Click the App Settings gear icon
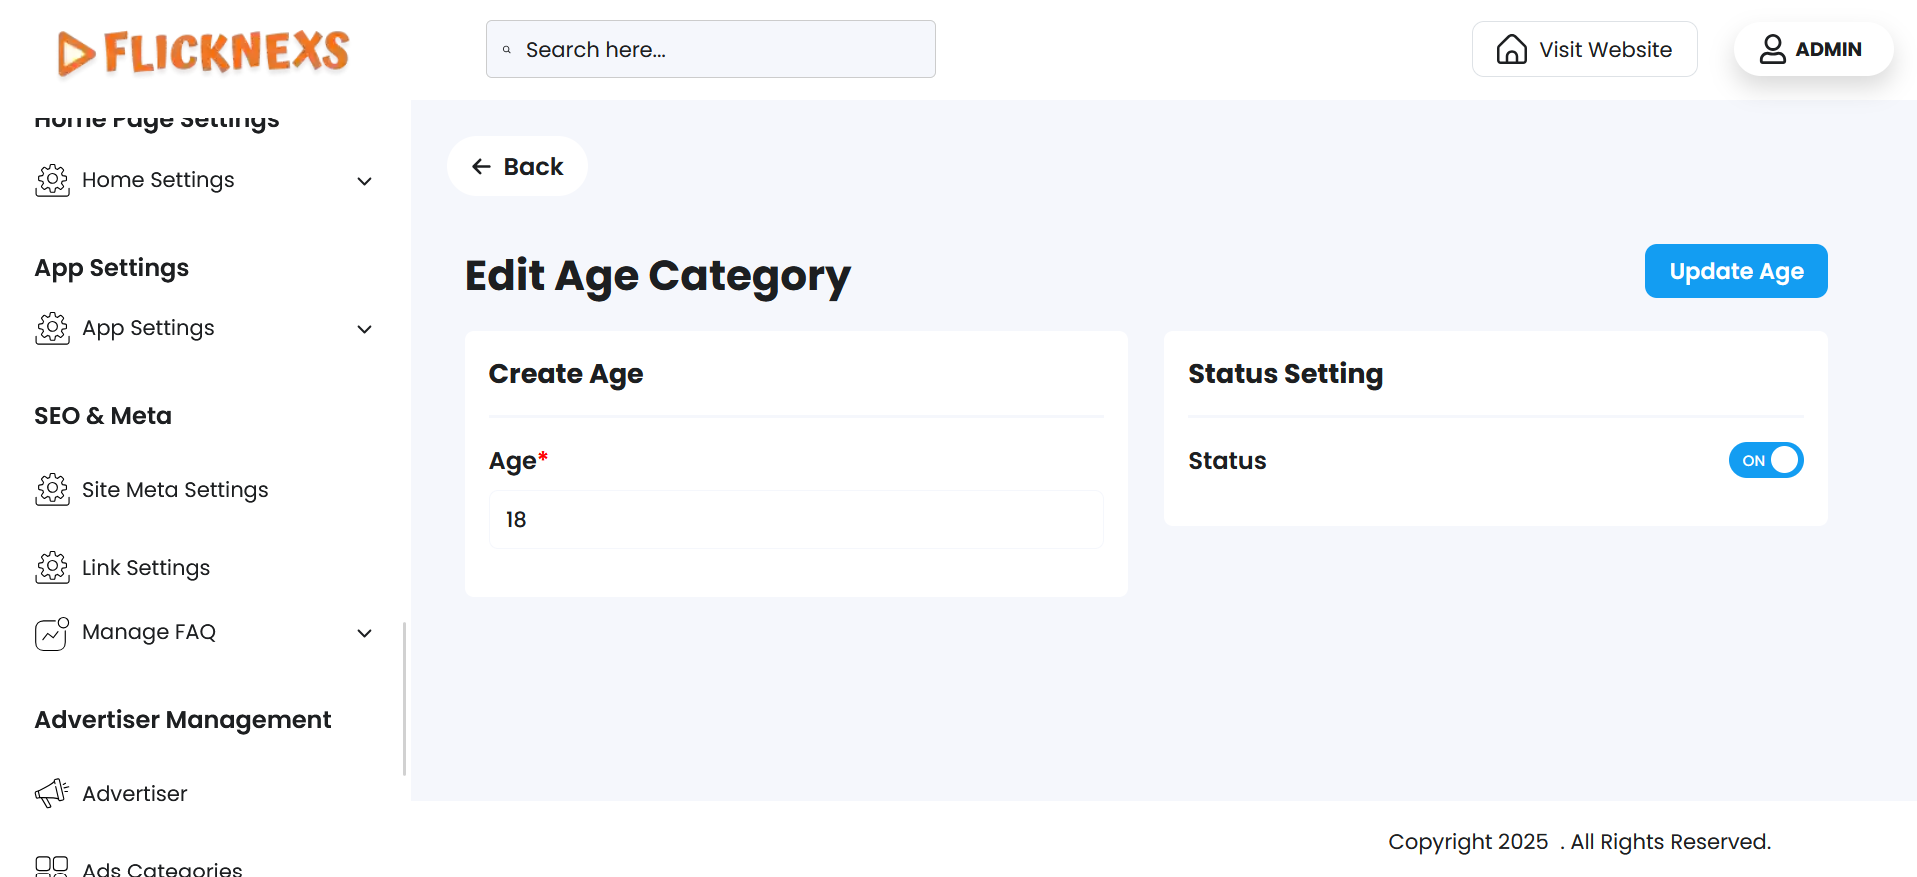This screenshot has width=1917, height=877. (52, 329)
